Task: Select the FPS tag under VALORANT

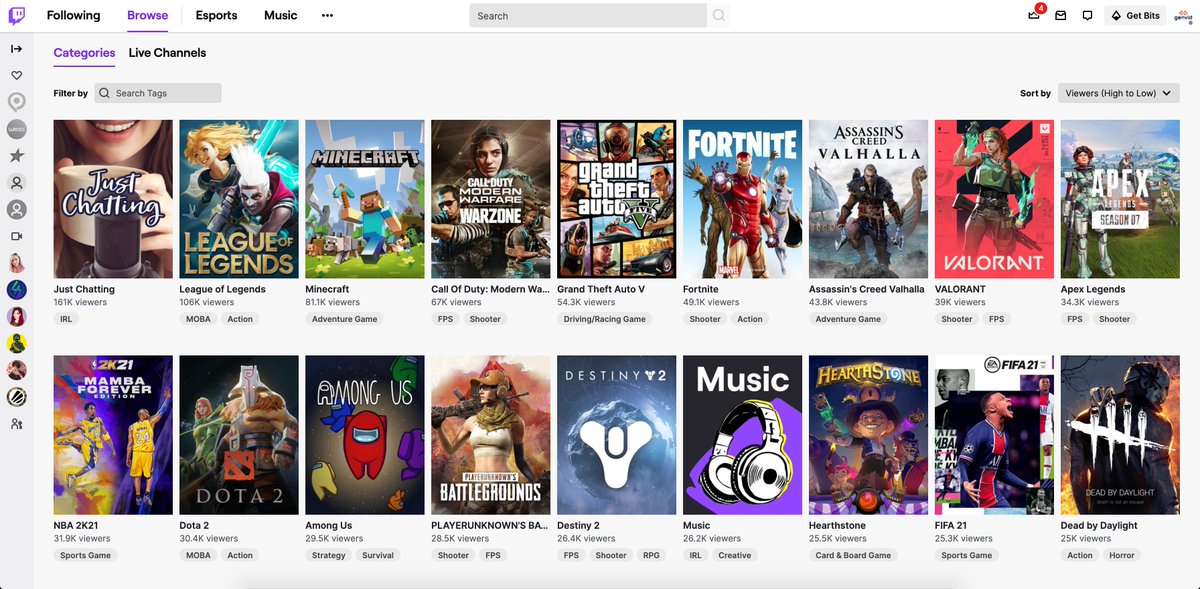Action: pyautogui.click(x=997, y=319)
